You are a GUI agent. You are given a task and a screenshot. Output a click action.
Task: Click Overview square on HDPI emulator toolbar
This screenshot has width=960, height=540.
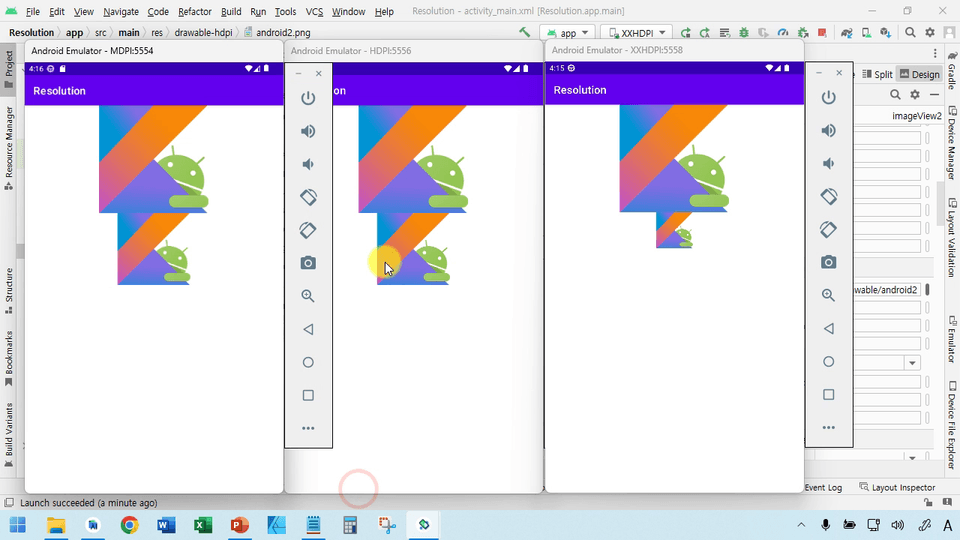[x=308, y=396]
